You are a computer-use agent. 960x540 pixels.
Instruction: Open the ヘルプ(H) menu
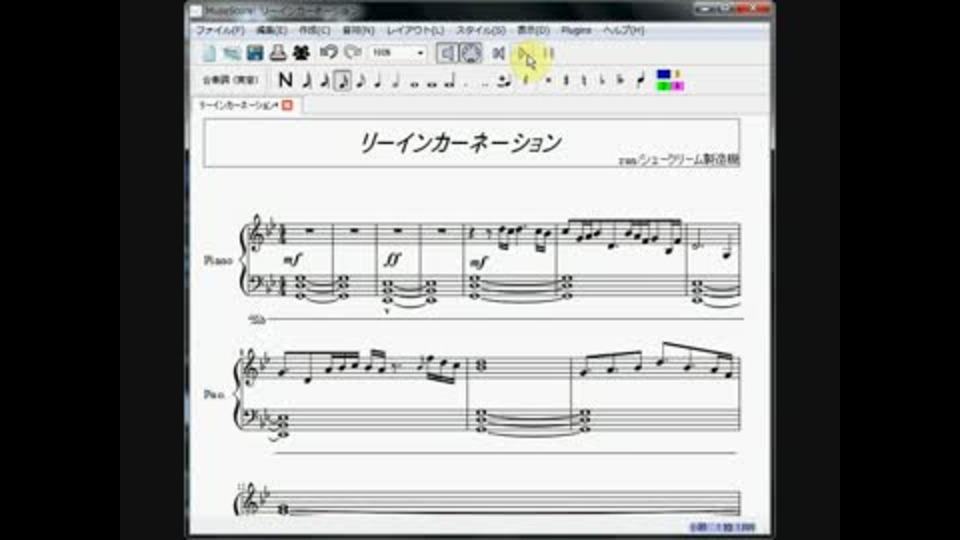pyautogui.click(x=623, y=30)
